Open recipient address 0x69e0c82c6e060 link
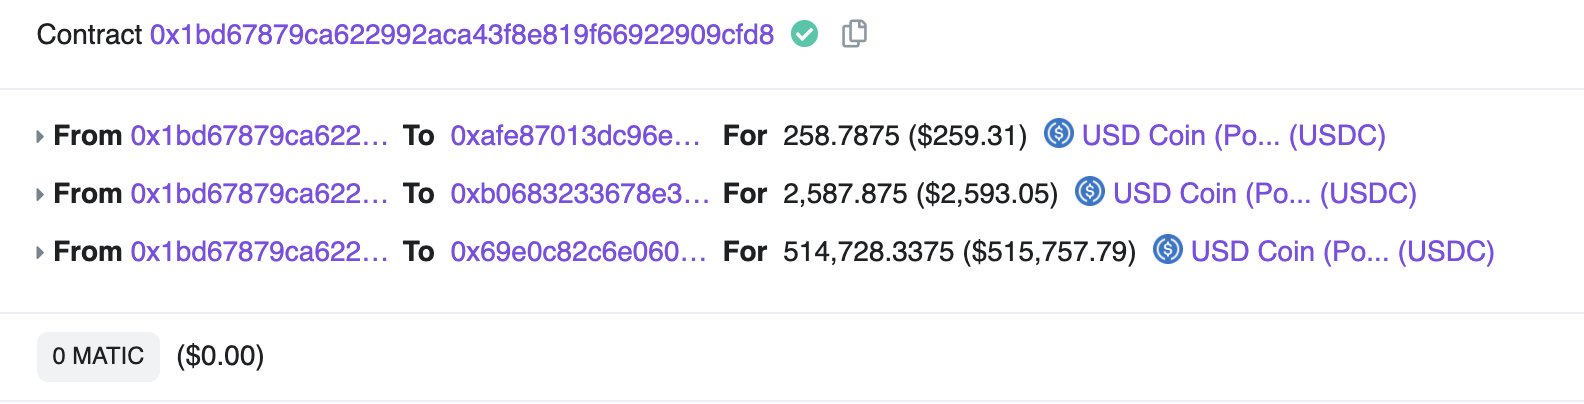This screenshot has width=1584, height=404. click(x=578, y=251)
